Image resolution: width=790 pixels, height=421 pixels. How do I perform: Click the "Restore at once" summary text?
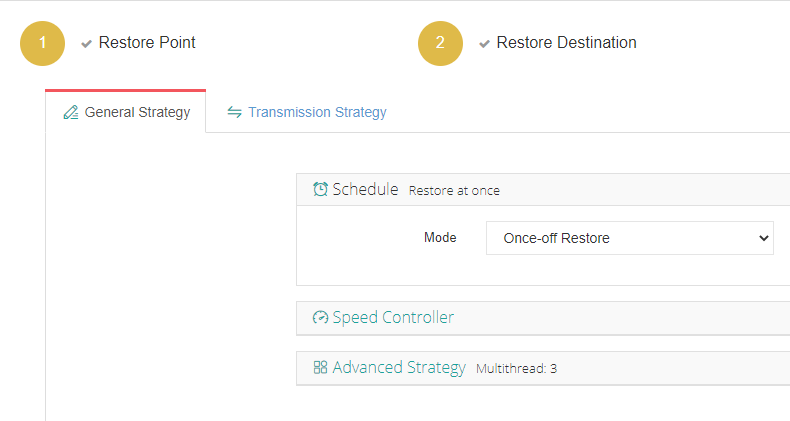point(454,190)
